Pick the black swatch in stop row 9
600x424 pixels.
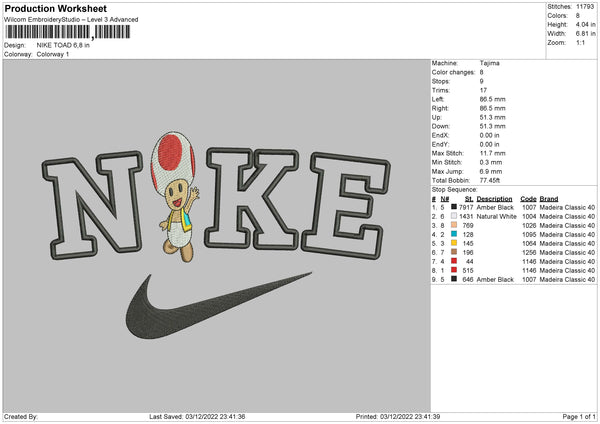pyautogui.click(x=454, y=279)
